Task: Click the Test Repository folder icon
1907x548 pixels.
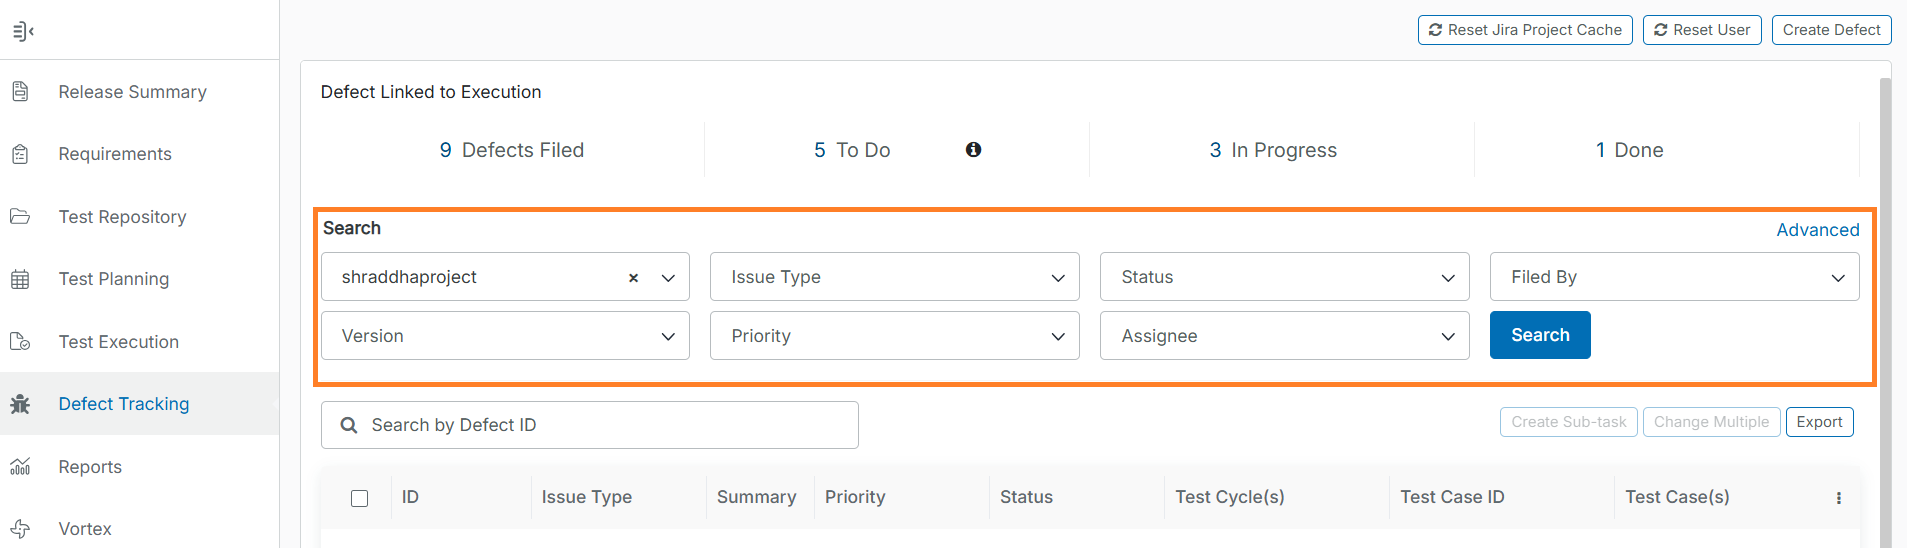Action: pyautogui.click(x=20, y=217)
